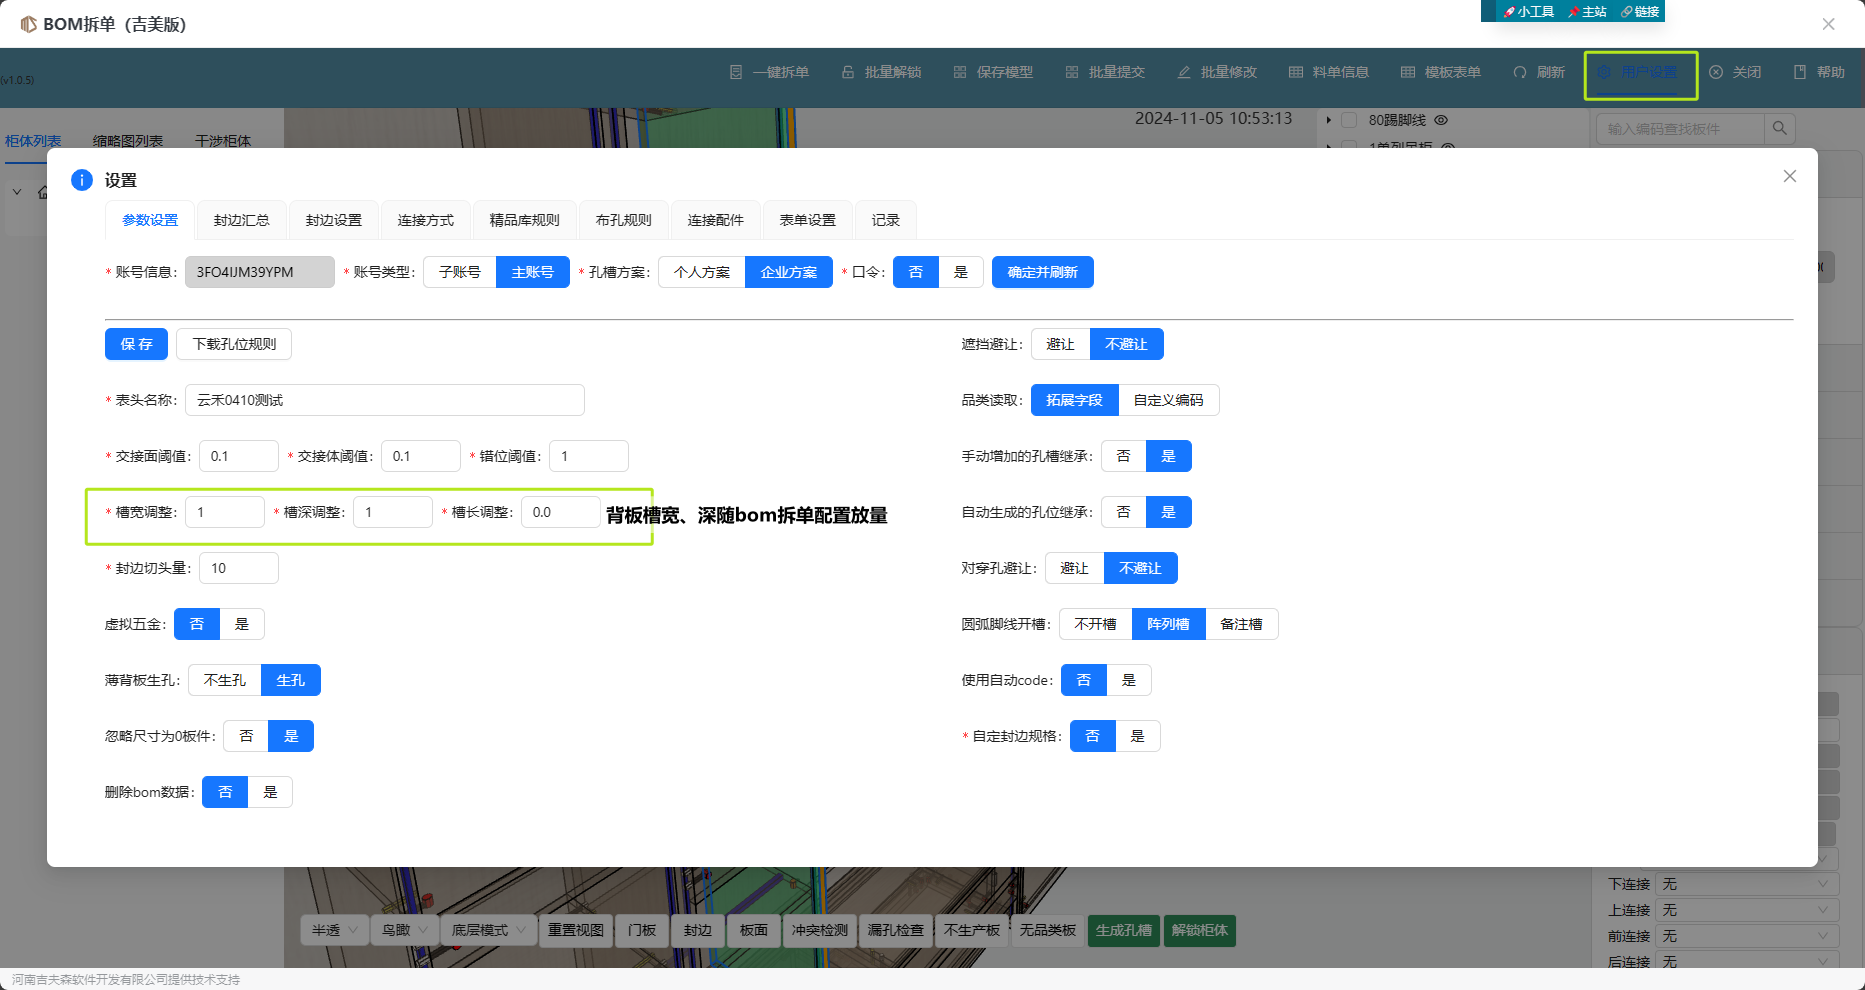The height and width of the screenshot is (990, 1865).
Task: Check the 80踢脚线 checkbox
Action: click(1349, 120)
